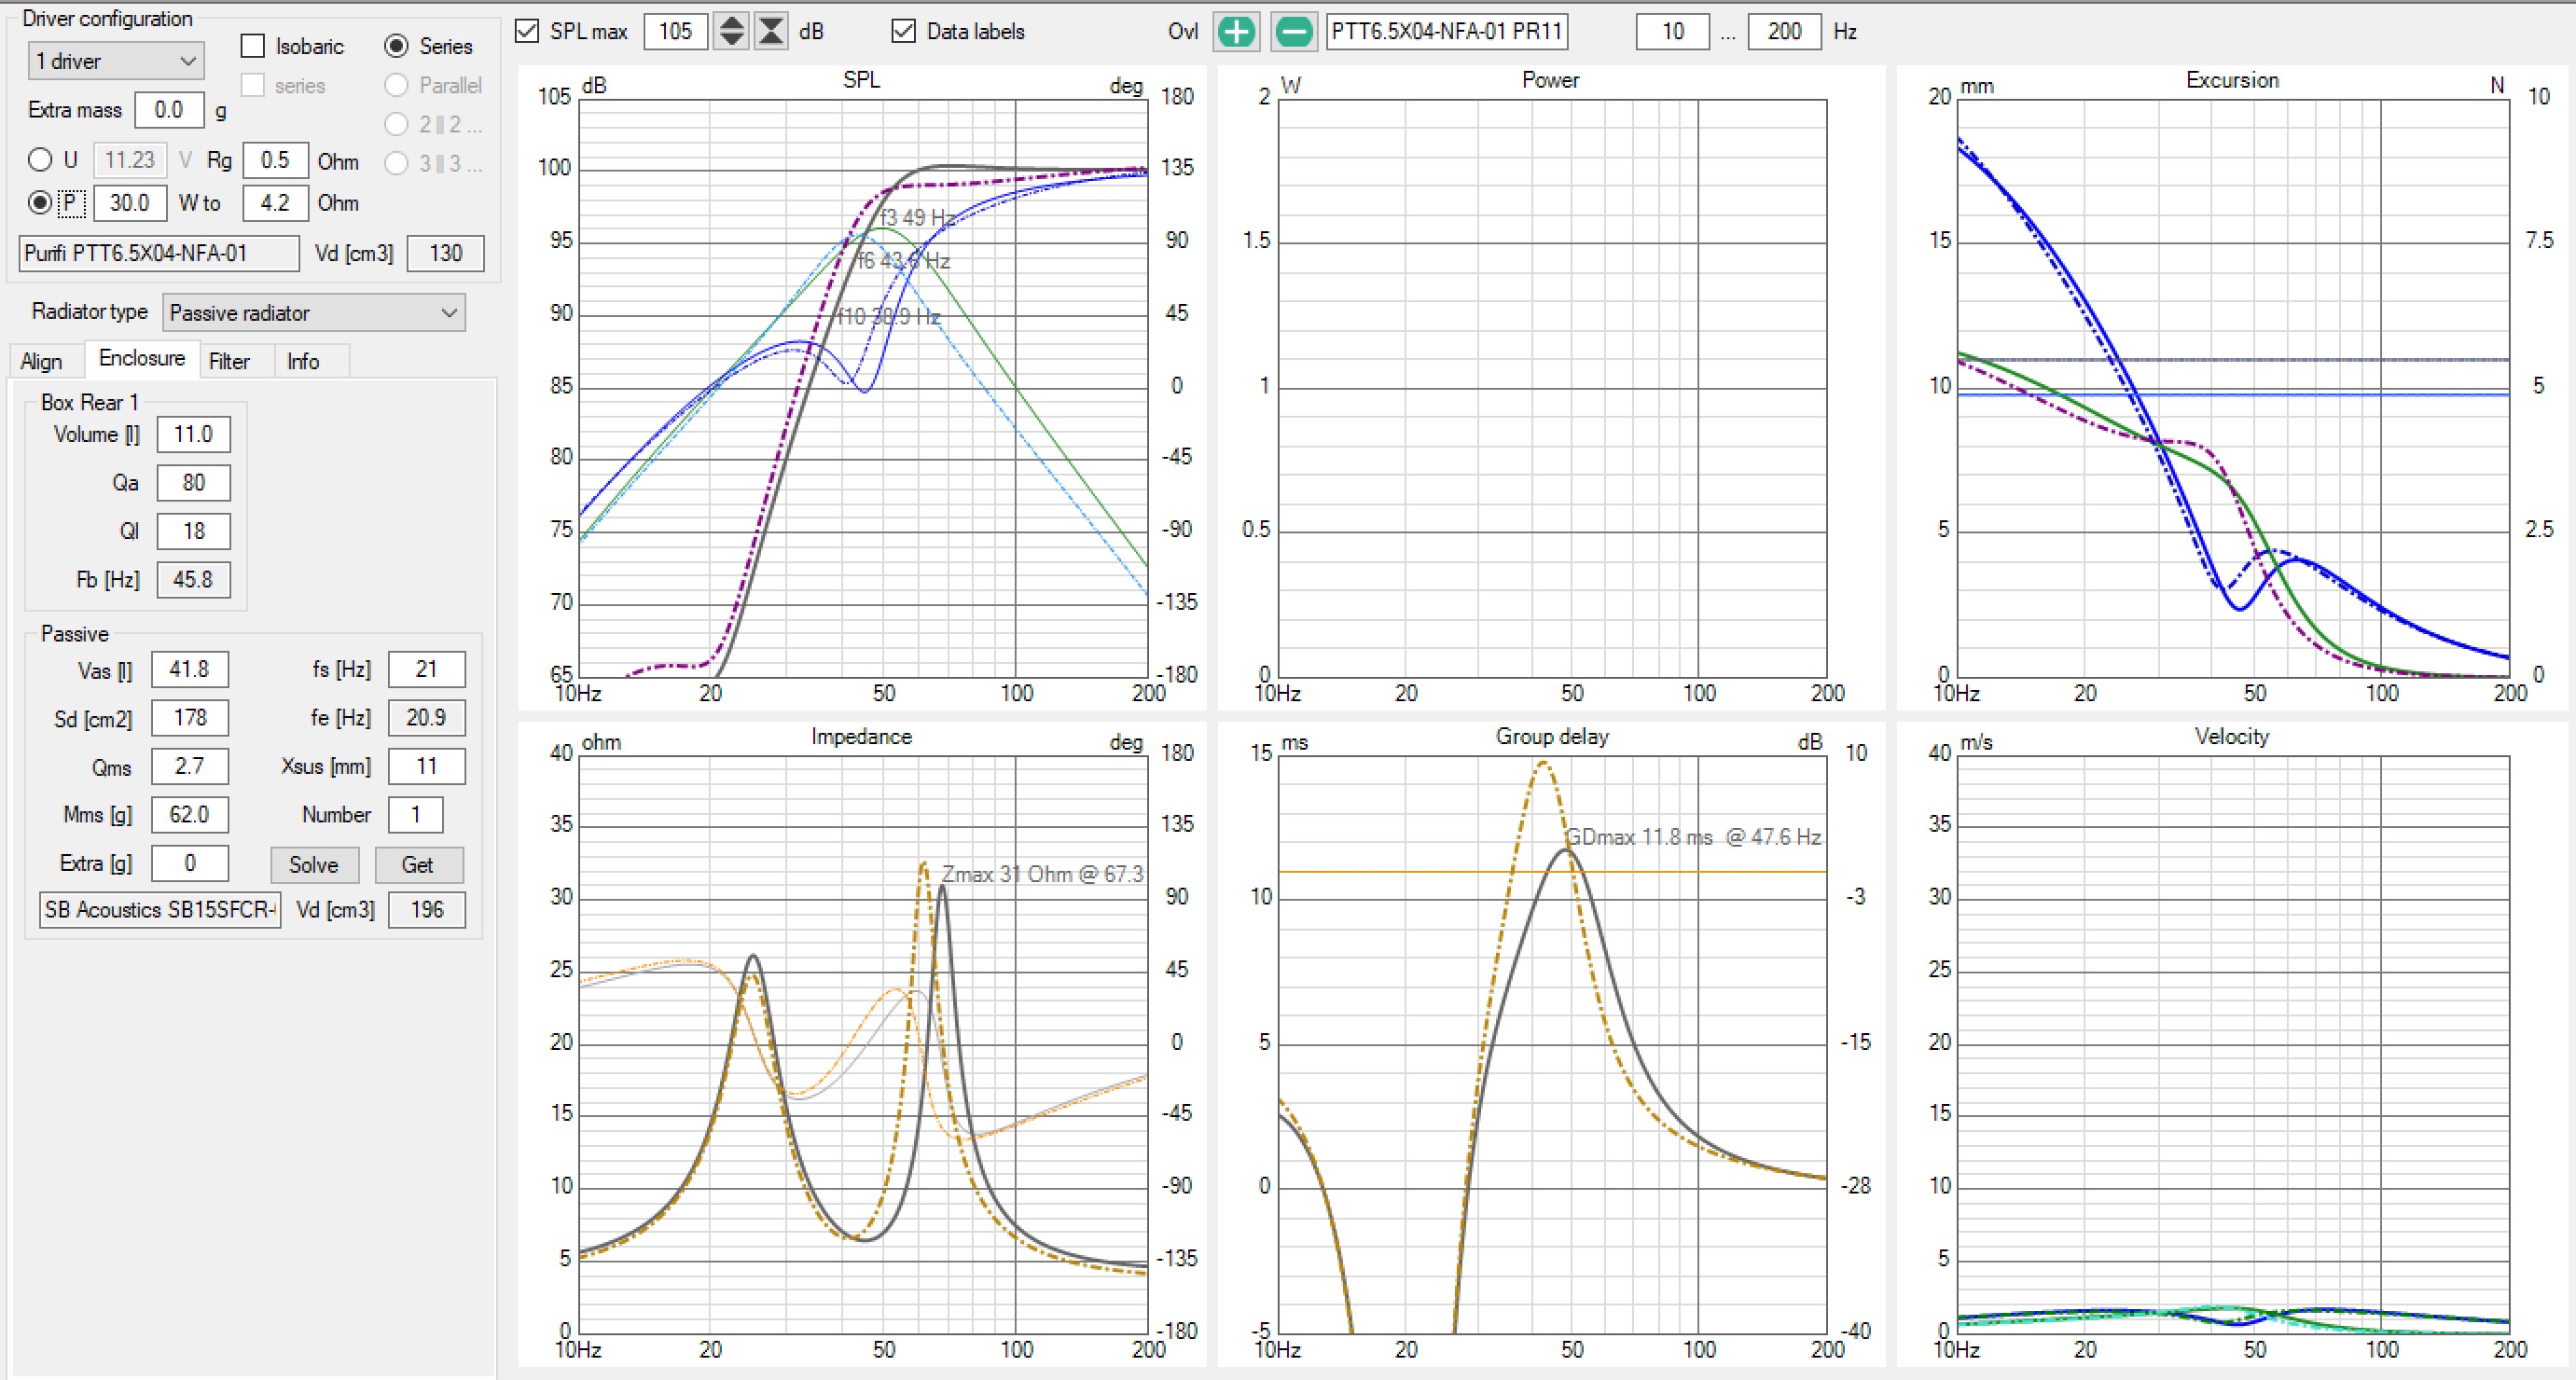Click the driver Vd field showing 130
The image size is (2576, 1380).
point(446,254)
